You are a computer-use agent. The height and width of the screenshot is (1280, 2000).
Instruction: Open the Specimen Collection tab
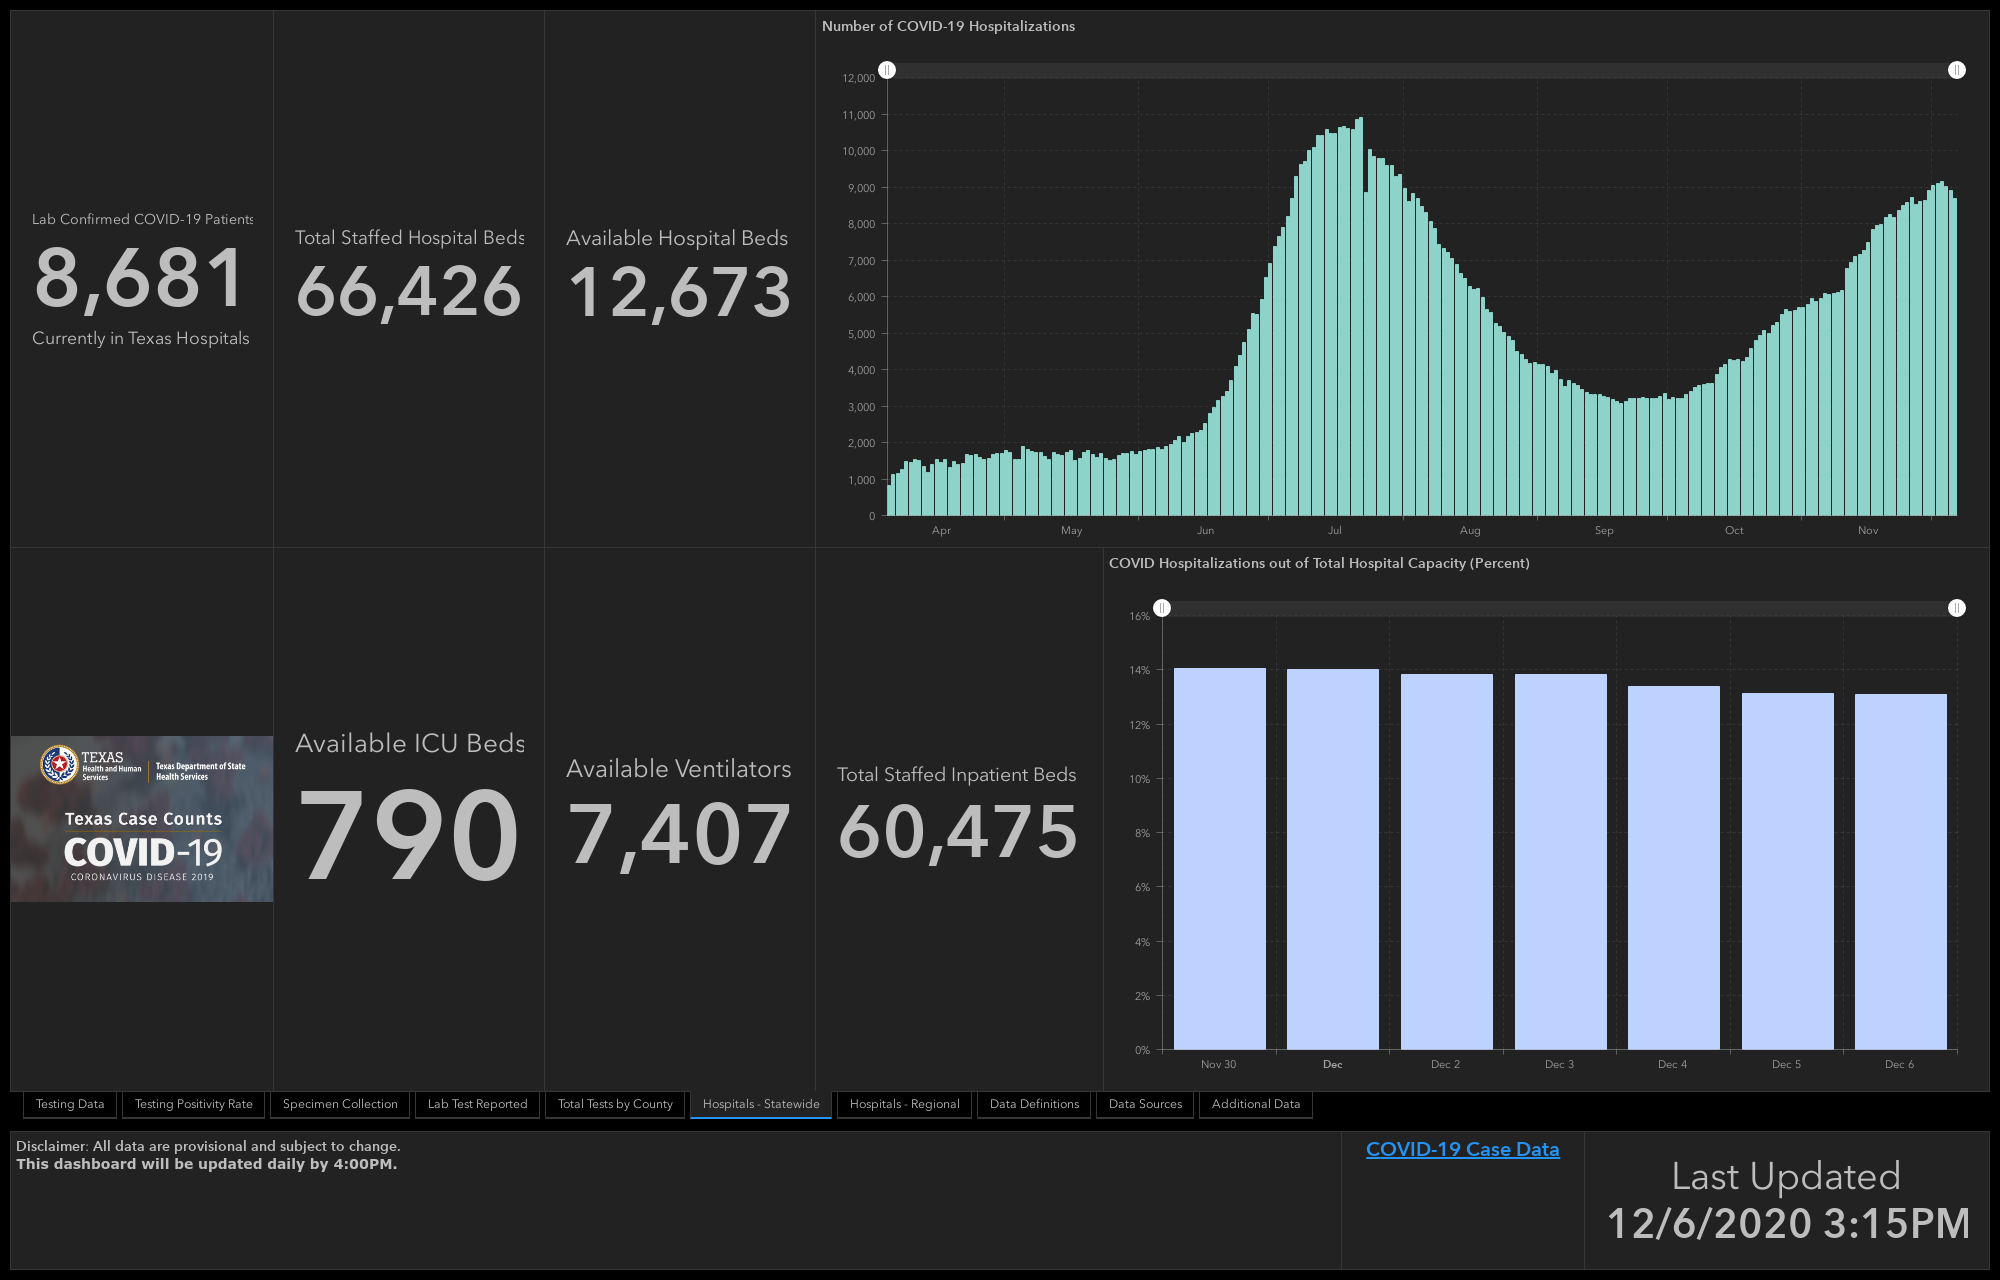click(340, 1104)
